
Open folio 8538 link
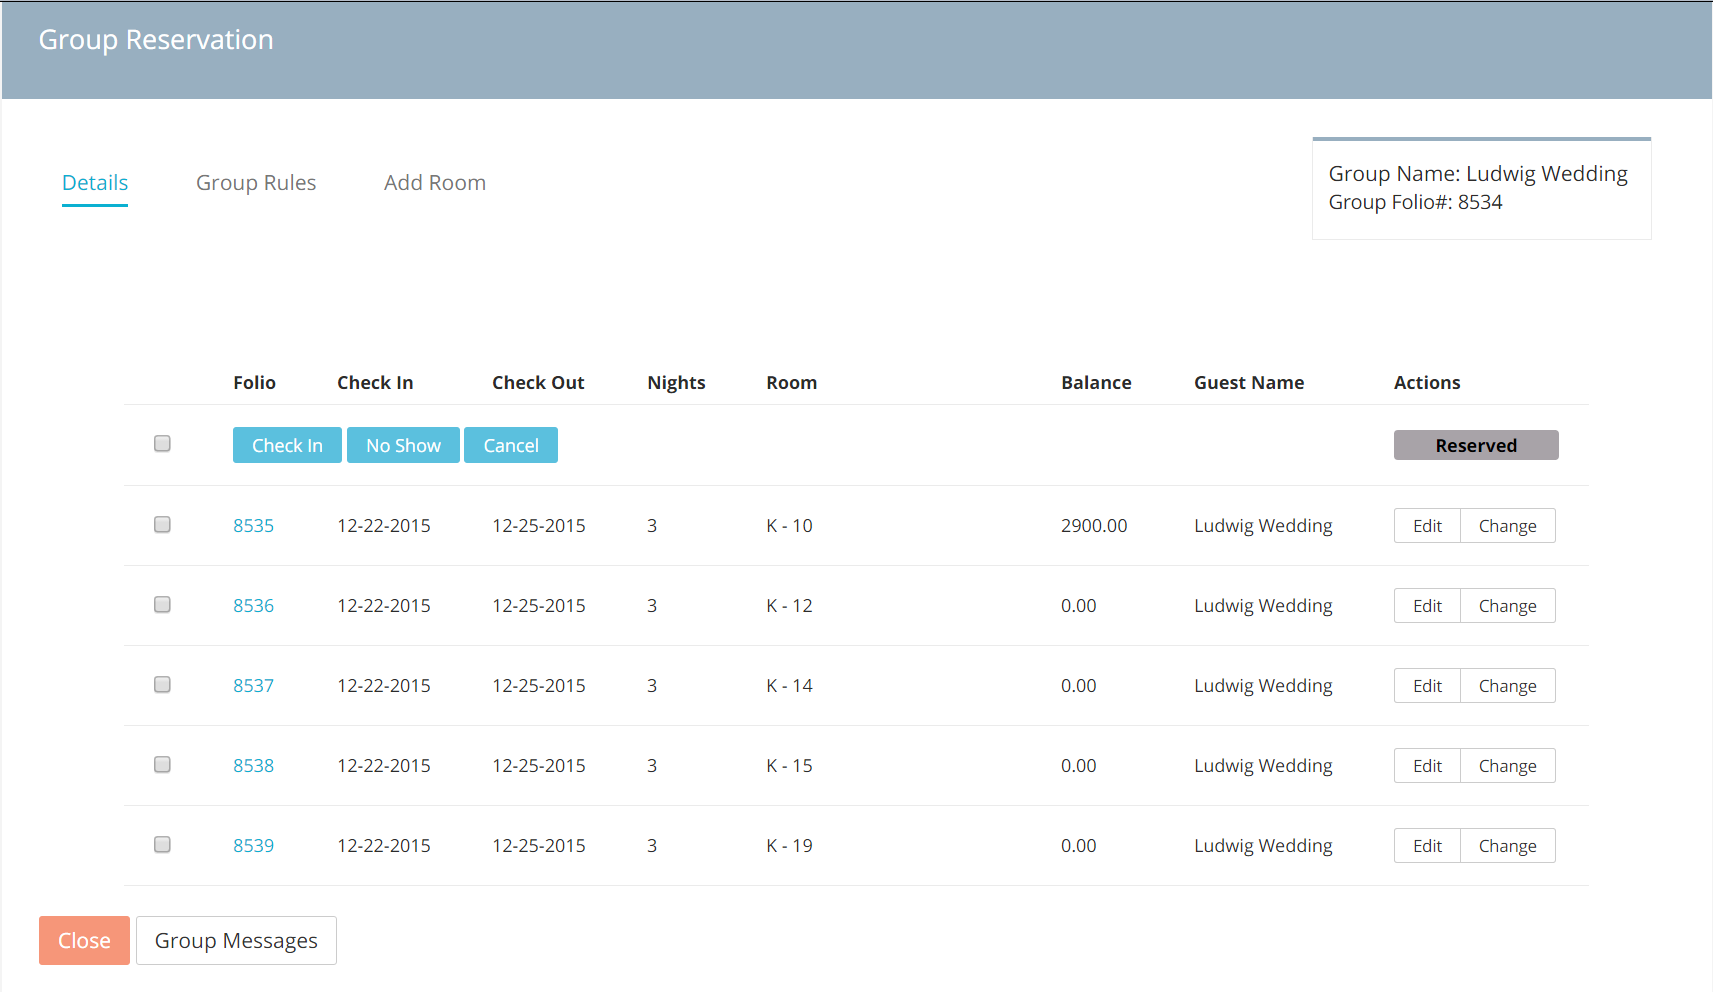253,766
